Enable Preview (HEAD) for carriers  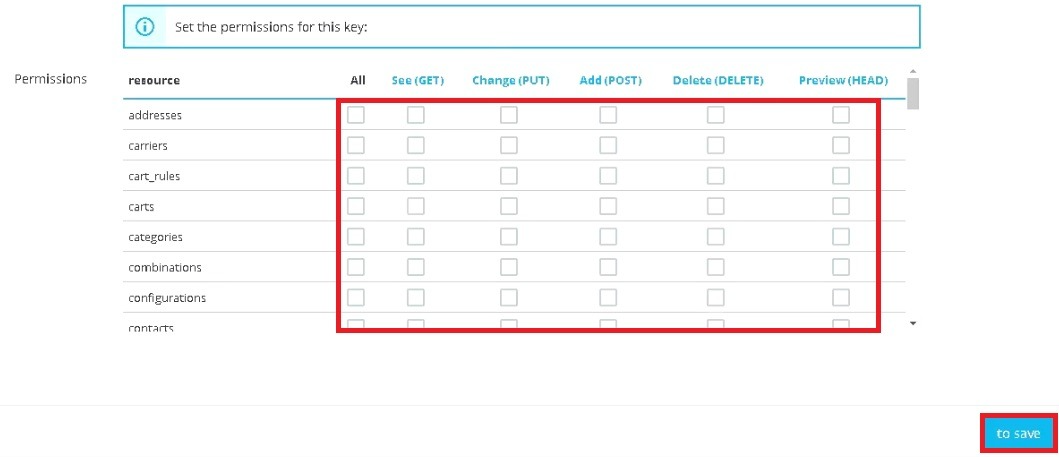pos(841,145)
